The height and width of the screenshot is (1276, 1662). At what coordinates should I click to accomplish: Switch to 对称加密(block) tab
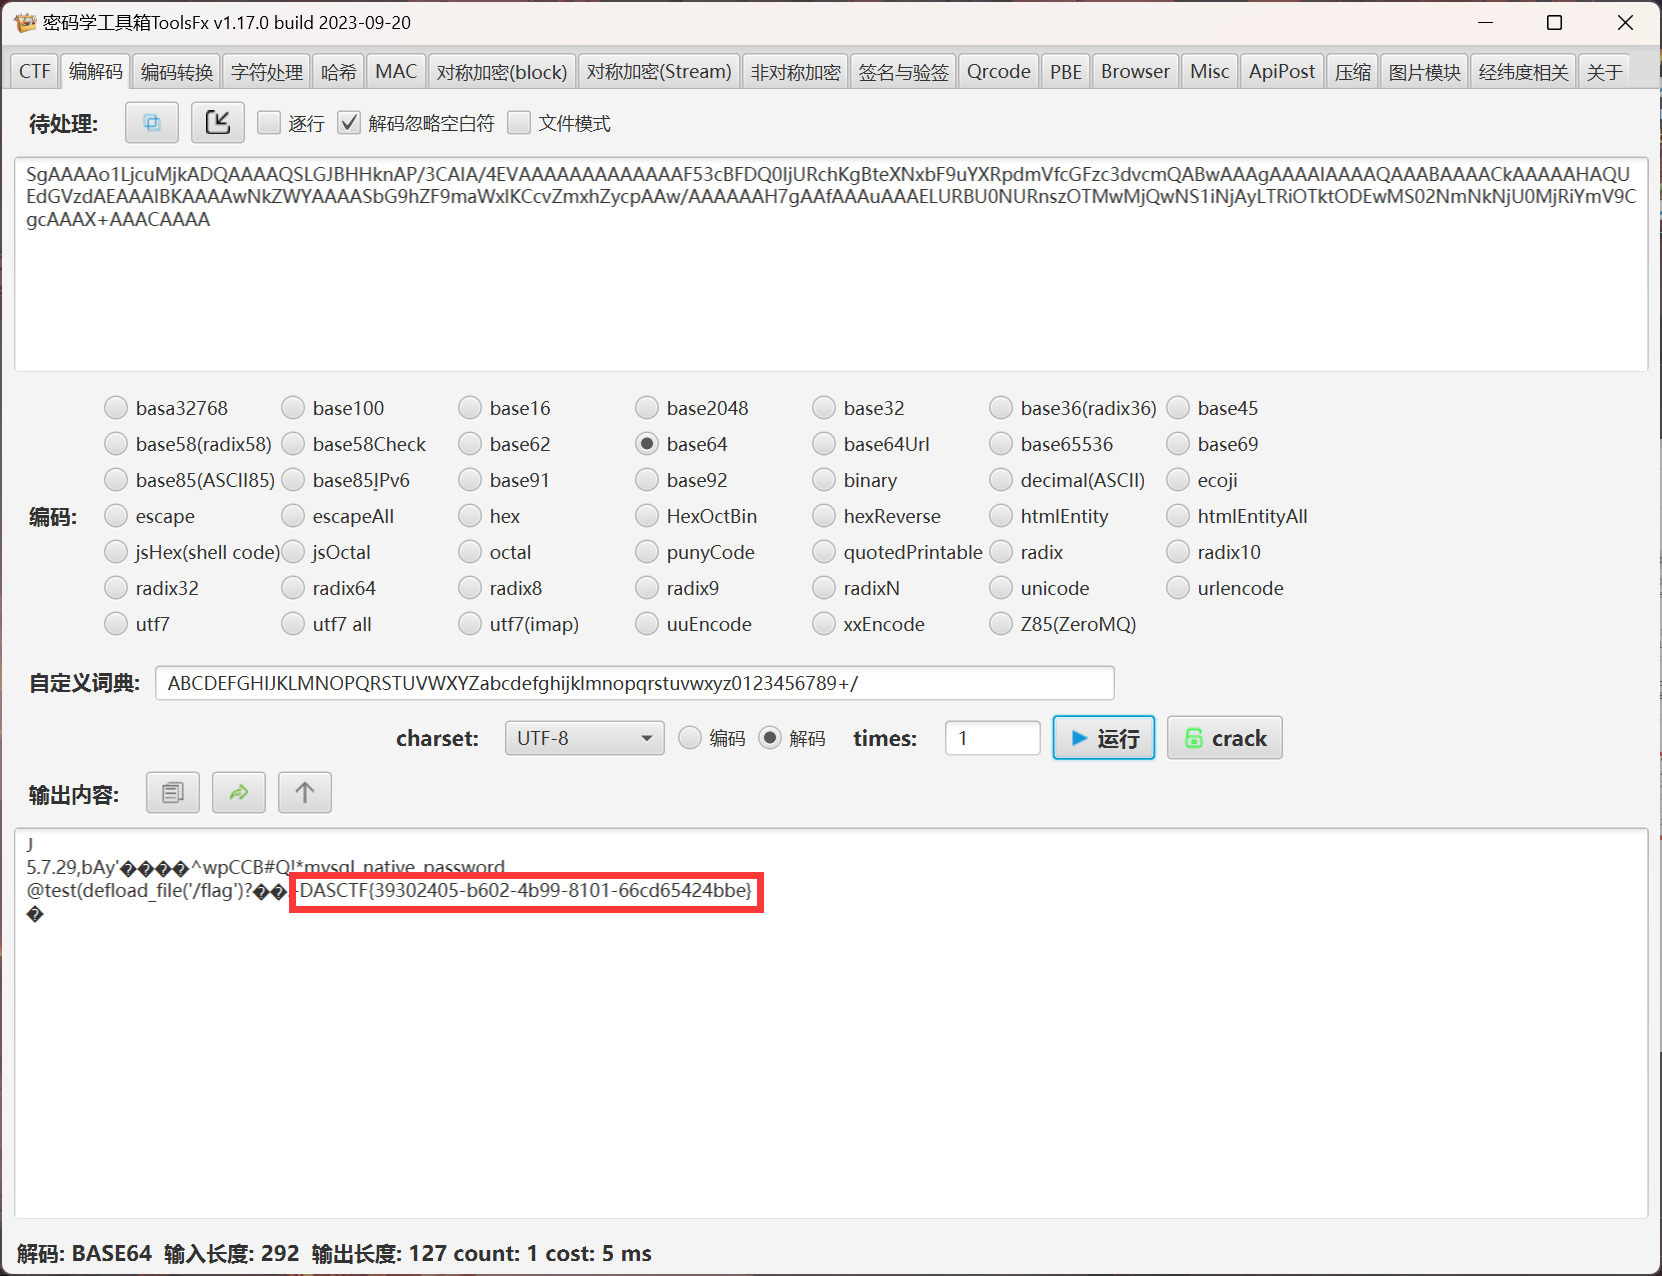pyautogui.click(x=502, y=72)
